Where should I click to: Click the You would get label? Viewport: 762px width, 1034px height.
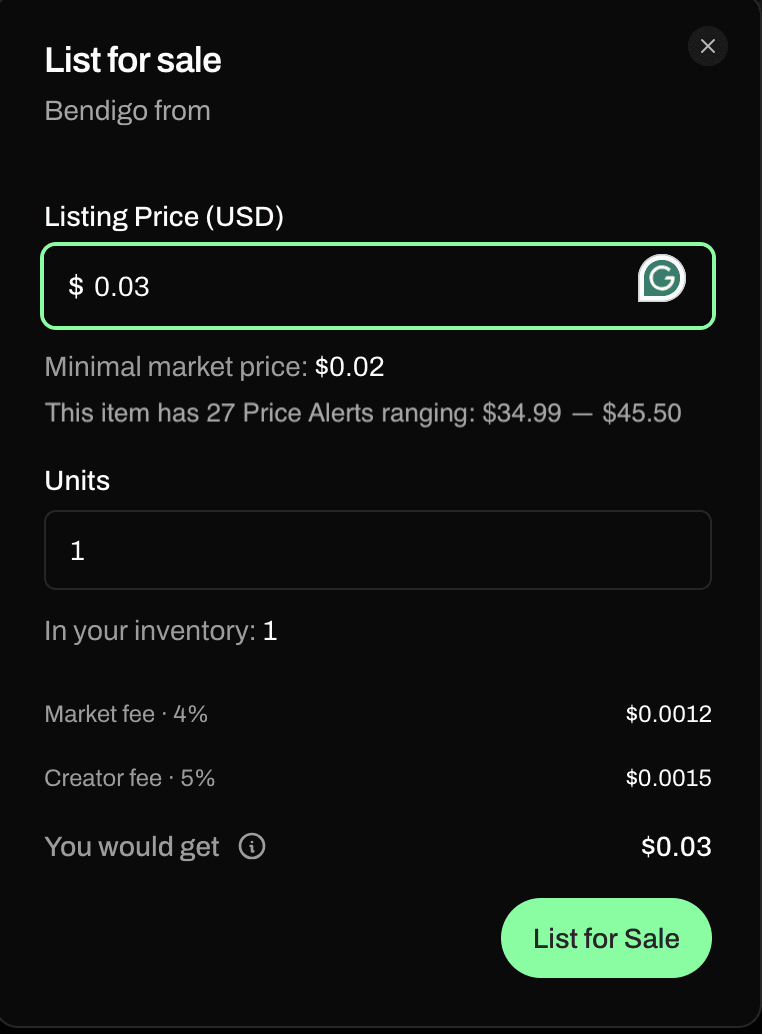(x=132, y=847)
